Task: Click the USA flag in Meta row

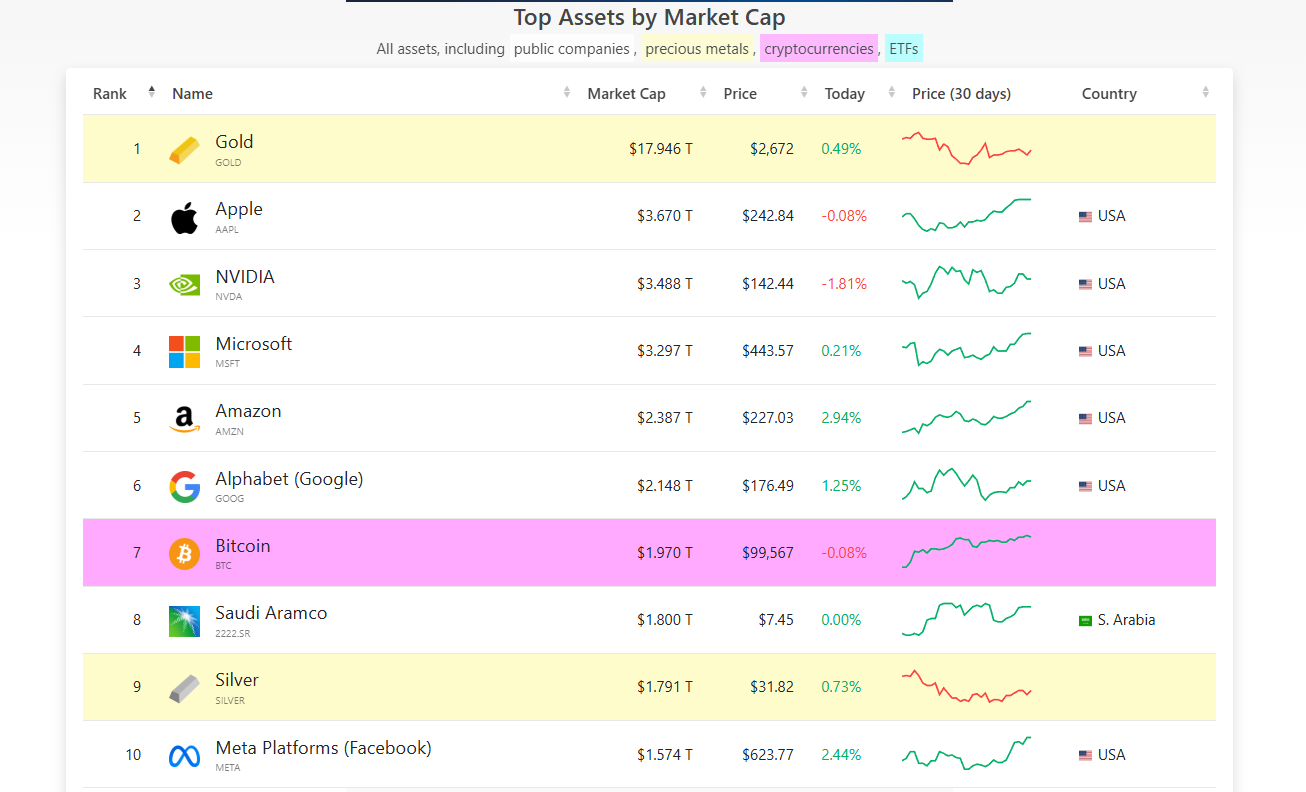Action: [x=1085, y=756]
